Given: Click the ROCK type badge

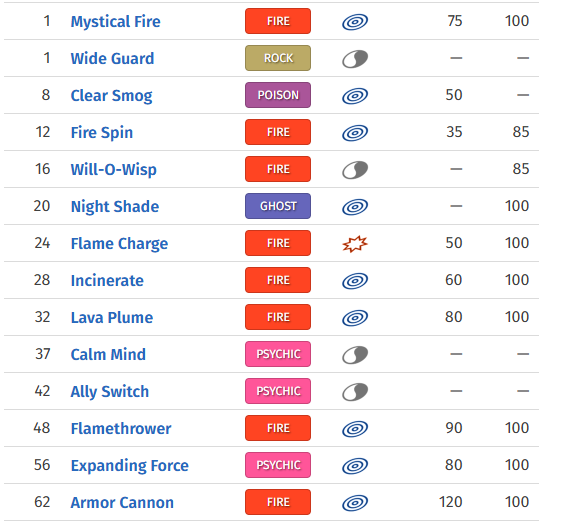Looking at the screenshot, I should pos(278,58).
